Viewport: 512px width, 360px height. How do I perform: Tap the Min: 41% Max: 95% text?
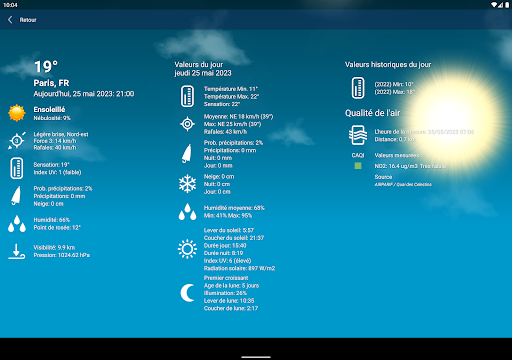228,216
